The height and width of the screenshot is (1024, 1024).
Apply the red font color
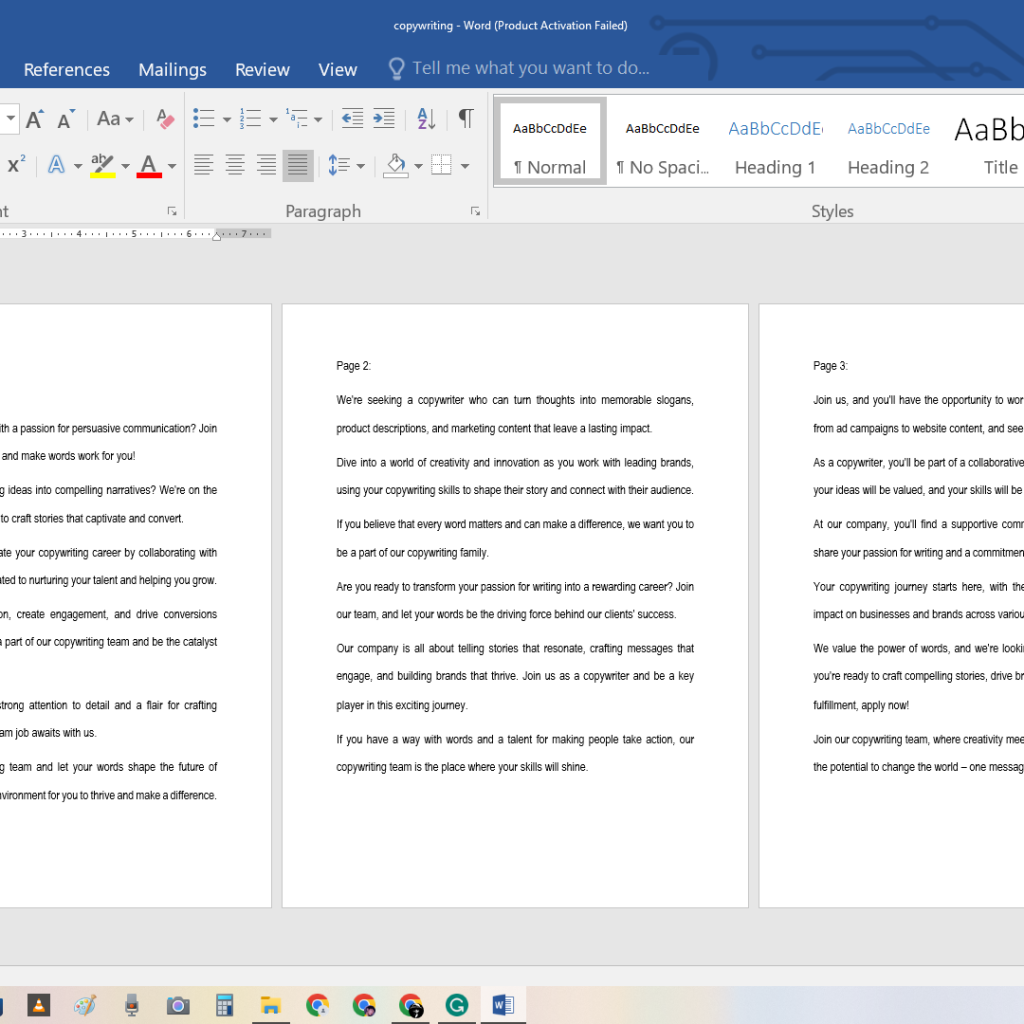149,165
